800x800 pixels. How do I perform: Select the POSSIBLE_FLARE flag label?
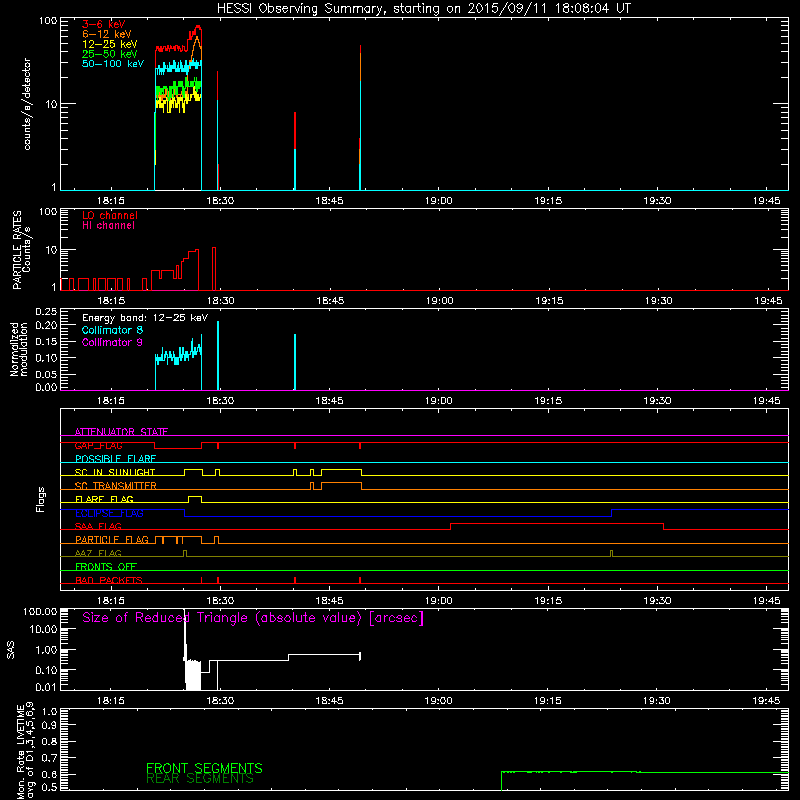pyautogui.click(x=115, y=459)
